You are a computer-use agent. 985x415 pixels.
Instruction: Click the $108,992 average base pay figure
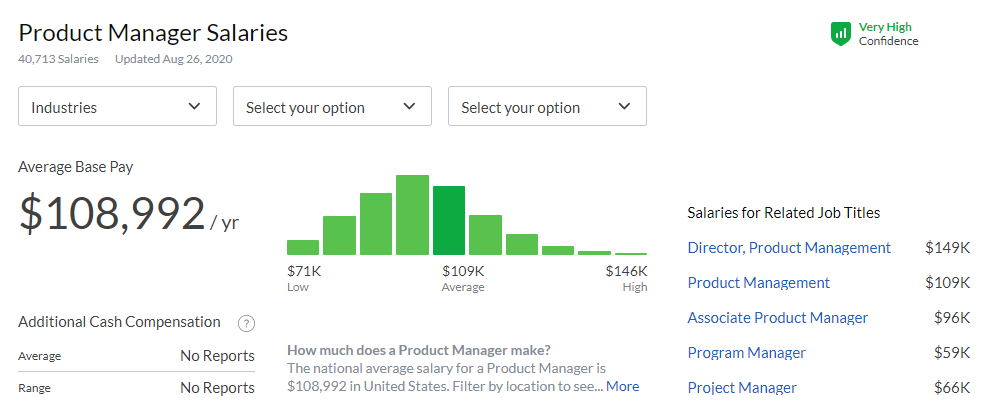tap(112, 214)
